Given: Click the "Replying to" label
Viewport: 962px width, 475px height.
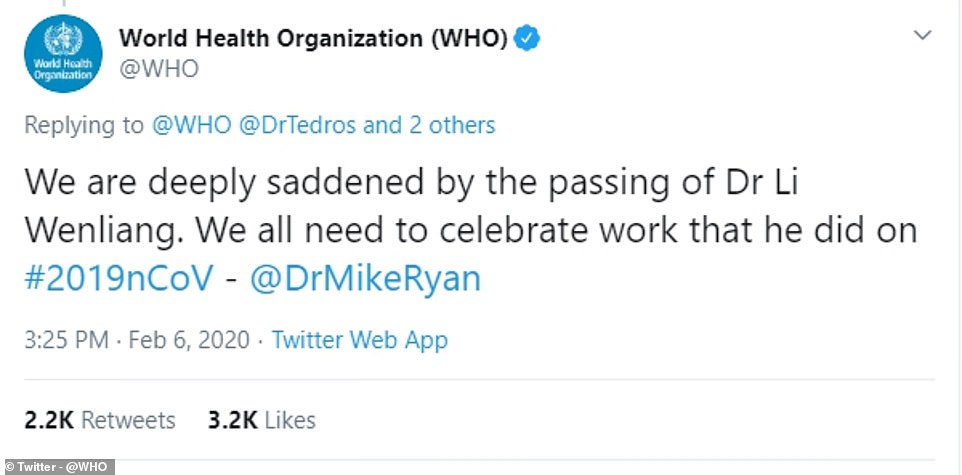Looking at the screenshot, I should point(84,126).
